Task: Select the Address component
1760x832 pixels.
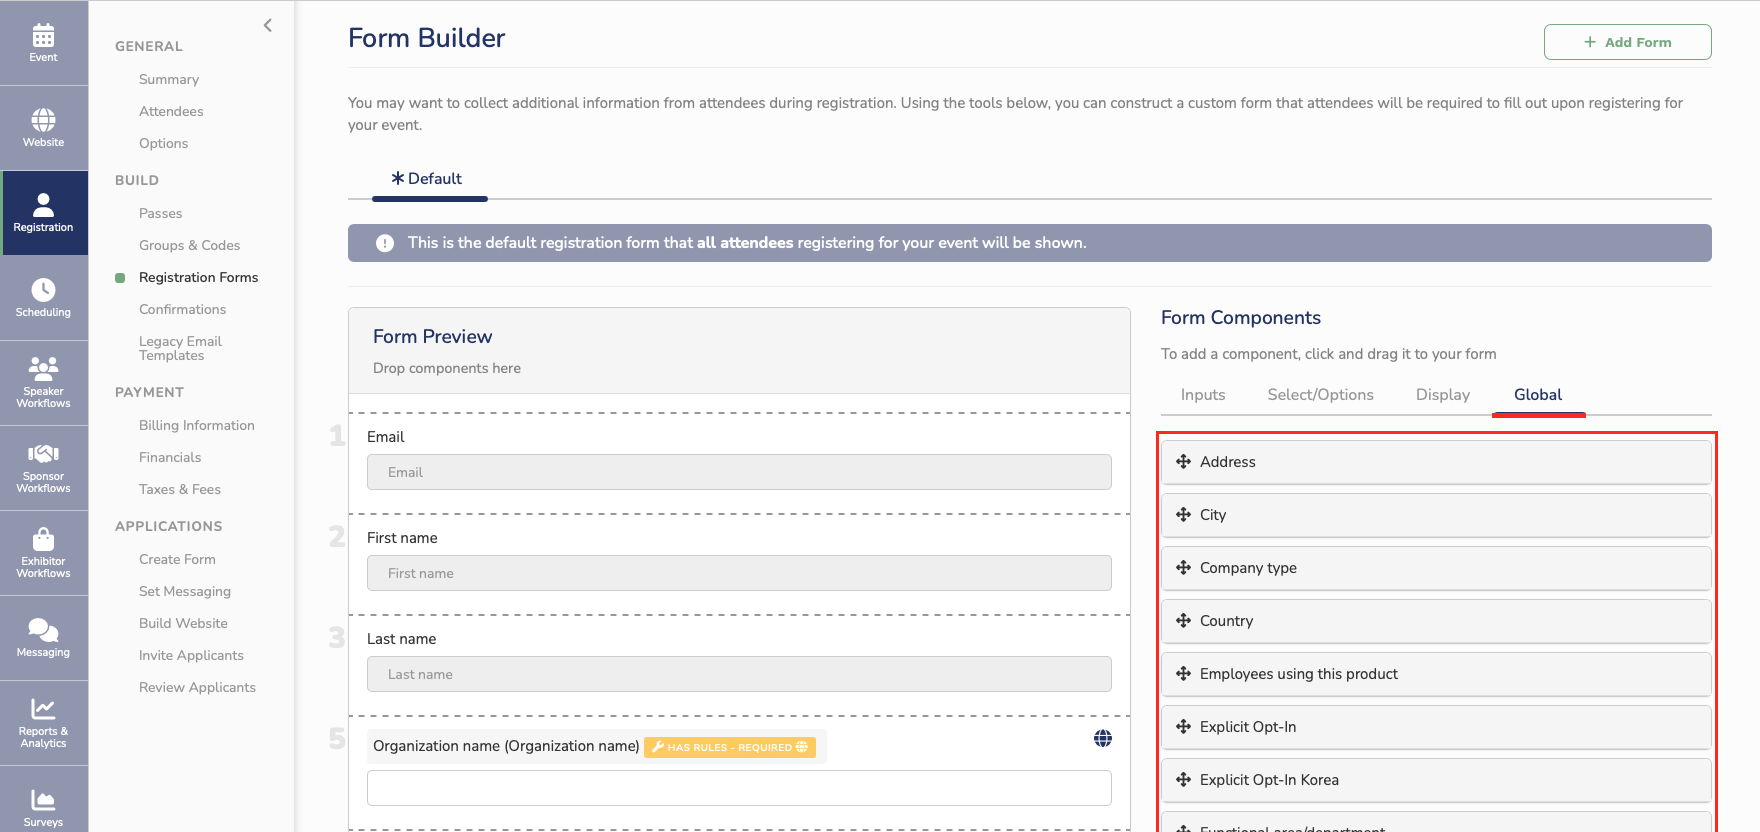Action: click(1436, 462)
